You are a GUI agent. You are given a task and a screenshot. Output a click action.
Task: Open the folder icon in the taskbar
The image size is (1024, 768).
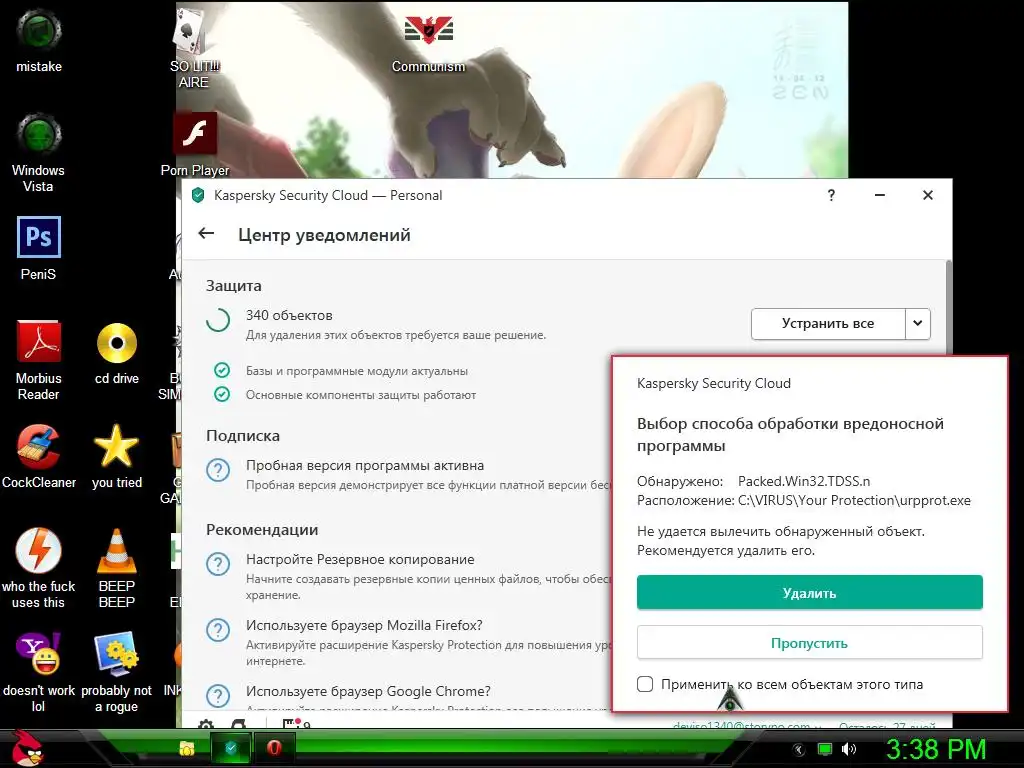187,748
